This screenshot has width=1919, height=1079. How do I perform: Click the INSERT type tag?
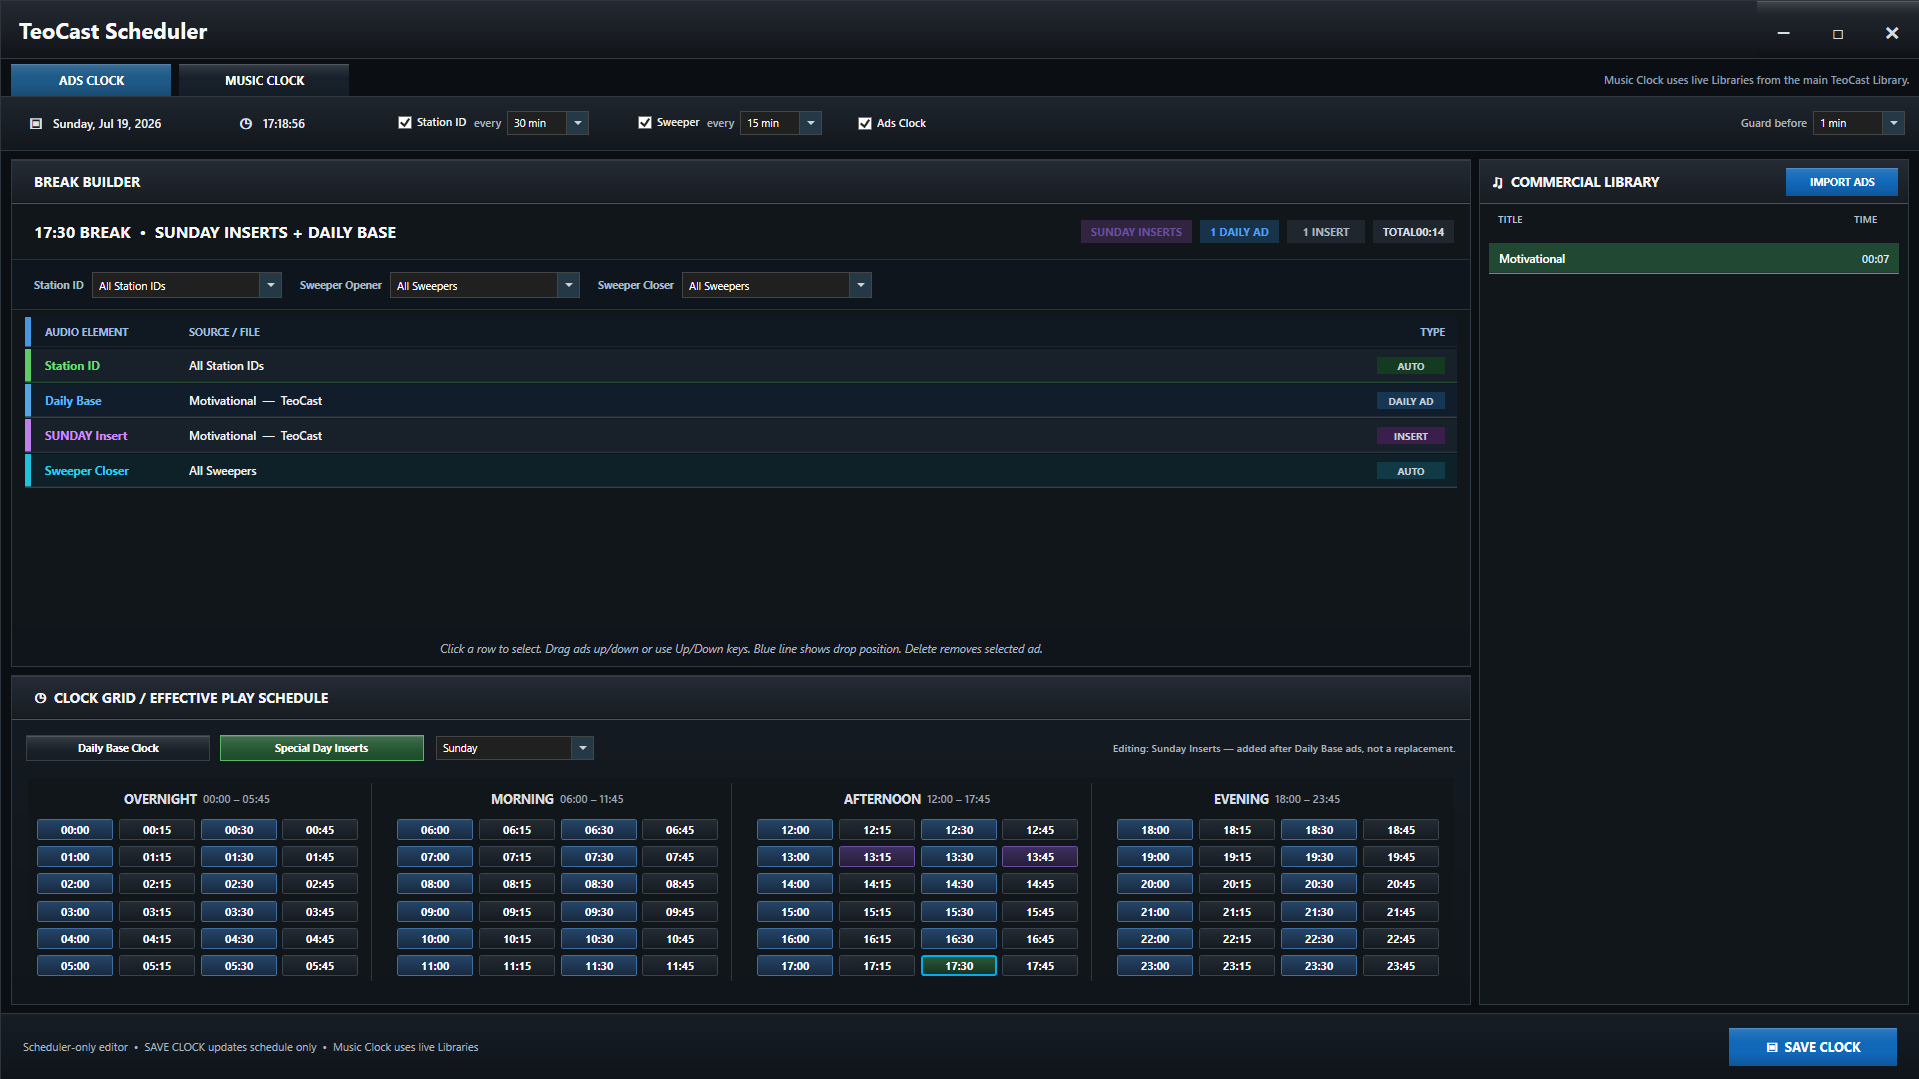1410,437
